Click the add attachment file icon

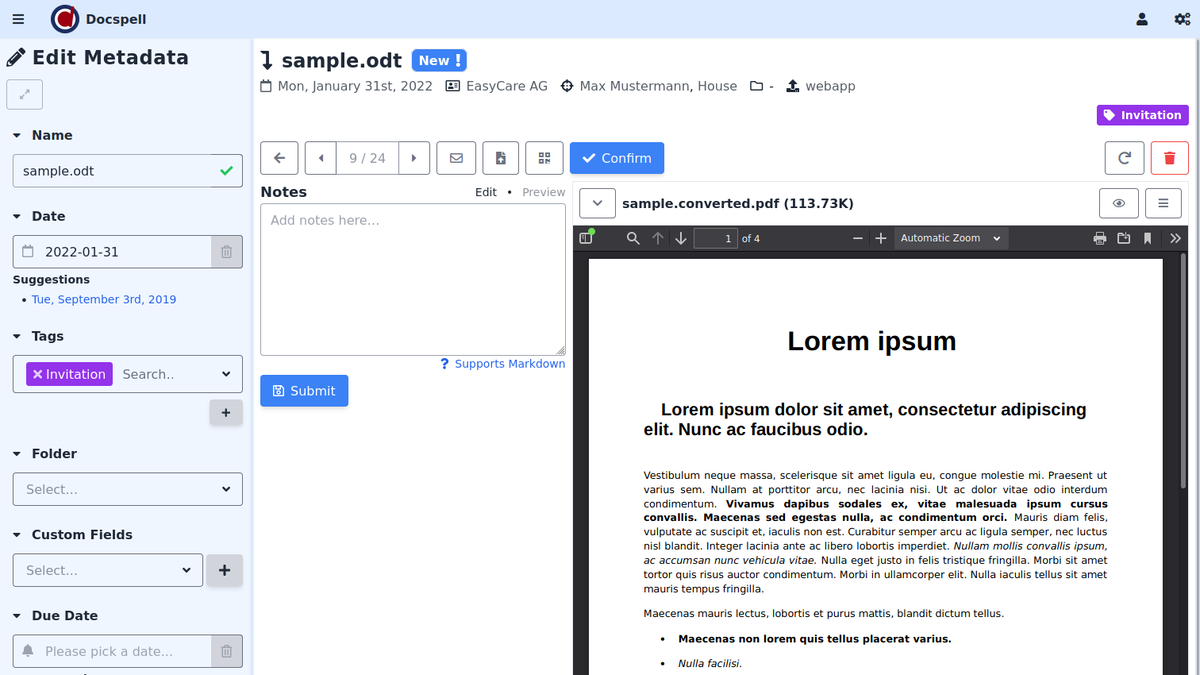(500, 158)
